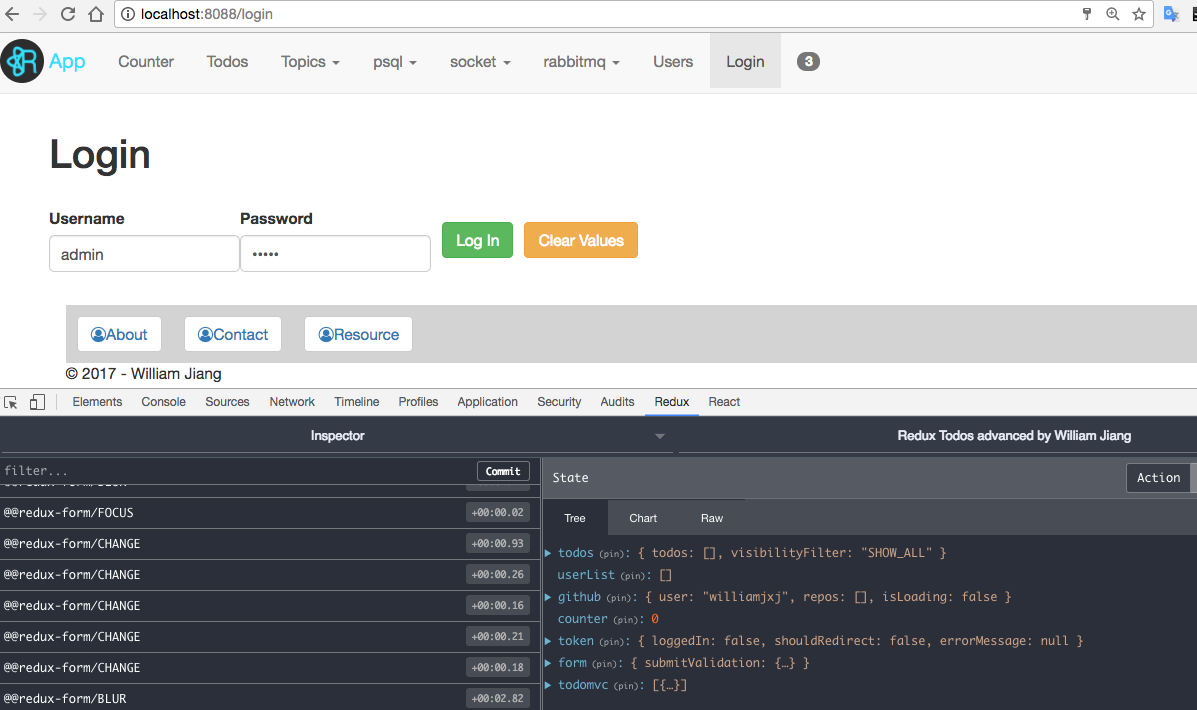This screenshot has height=710, width=1197.
Task: Click the browser address bar URL
Action: [x=206, y=14]
